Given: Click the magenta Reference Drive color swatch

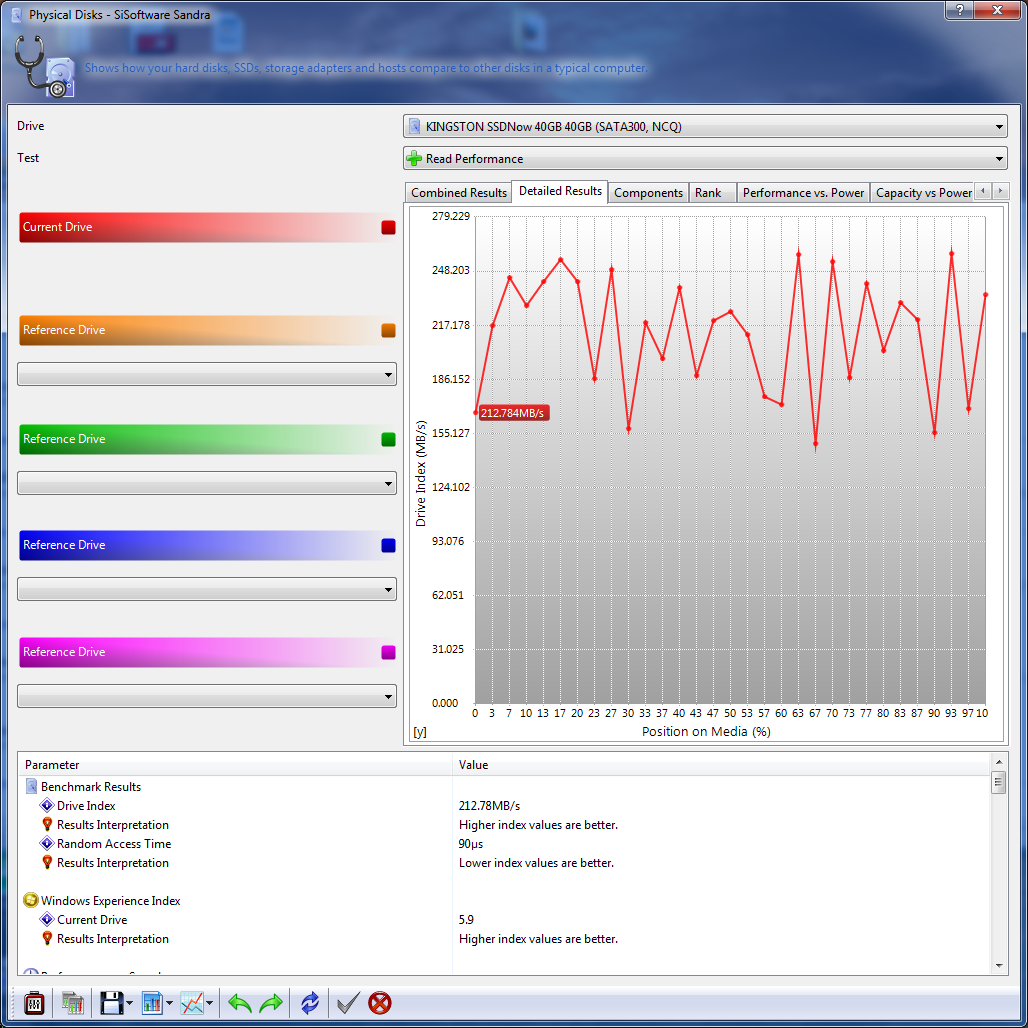Looking at the screenshot, I should tap(388, 652).
